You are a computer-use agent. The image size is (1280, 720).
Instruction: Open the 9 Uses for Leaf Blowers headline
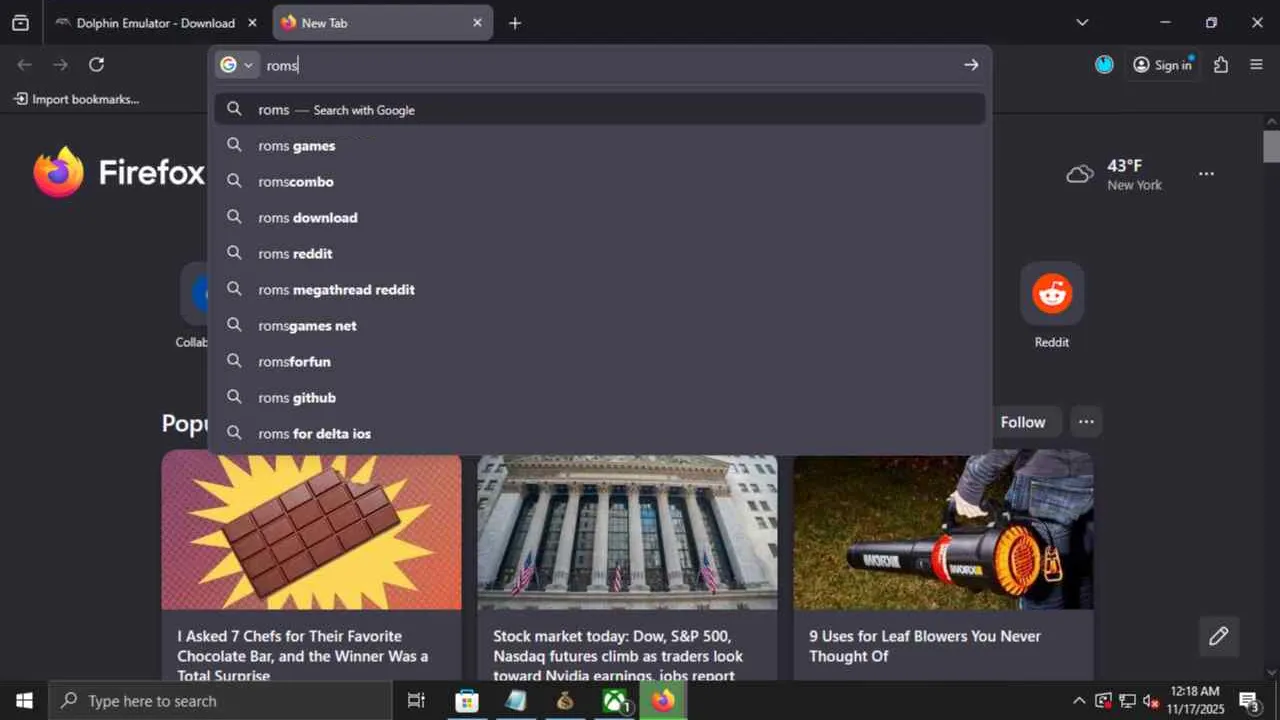[x=925, y=646]
